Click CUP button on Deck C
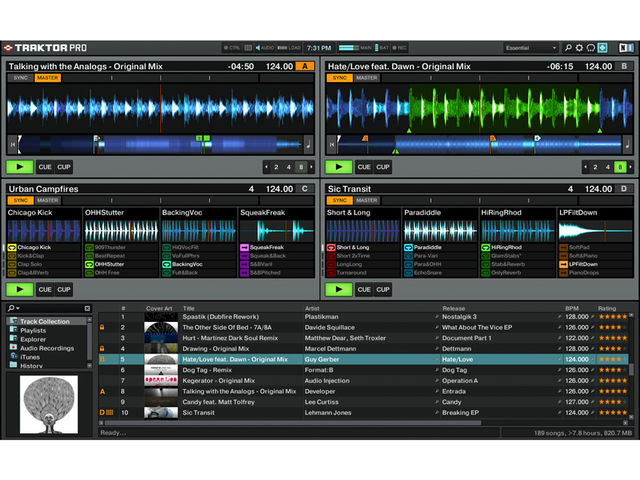 tap(64, 289)
